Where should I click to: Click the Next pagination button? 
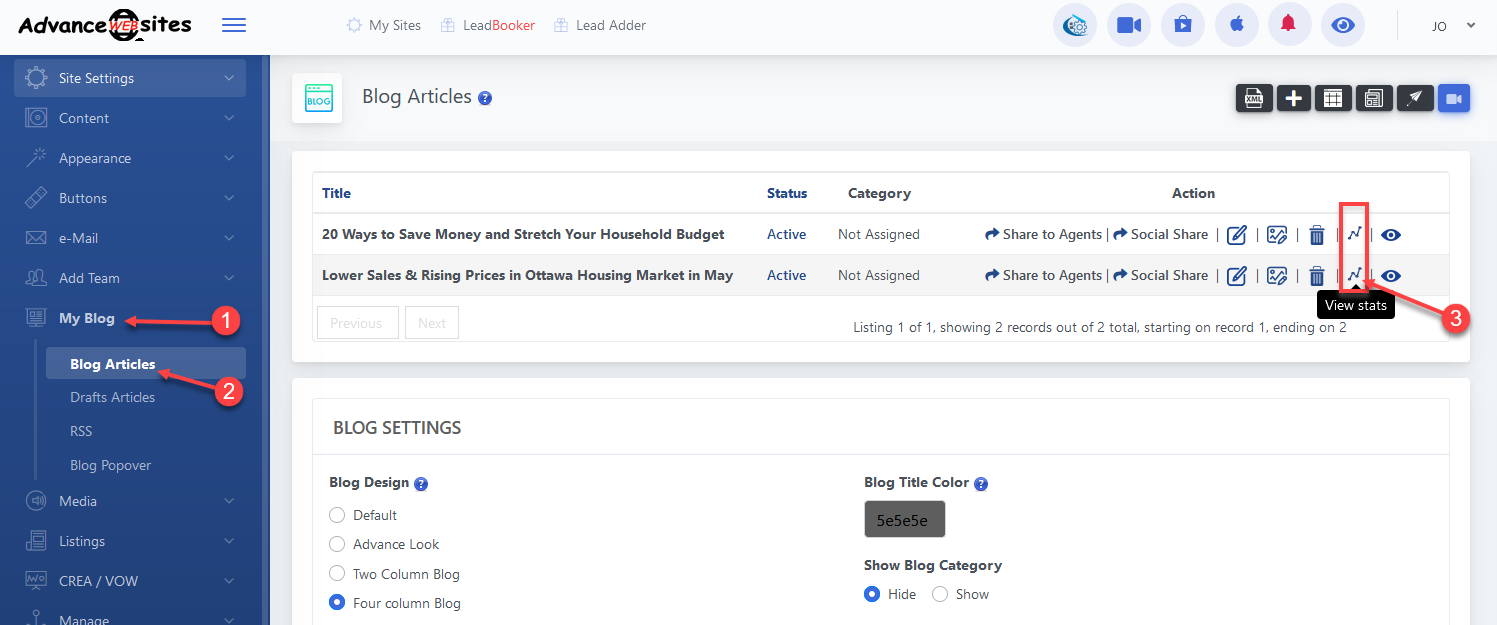[432, 323]
